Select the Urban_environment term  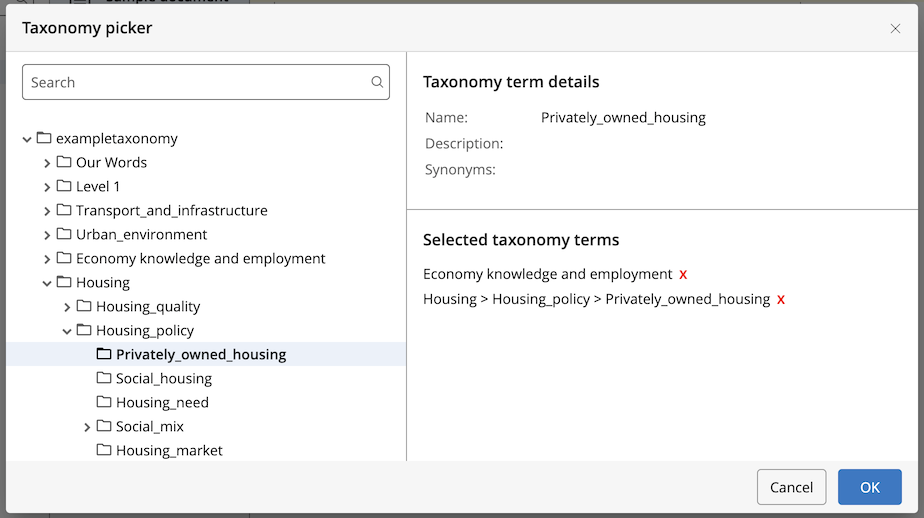141,235
